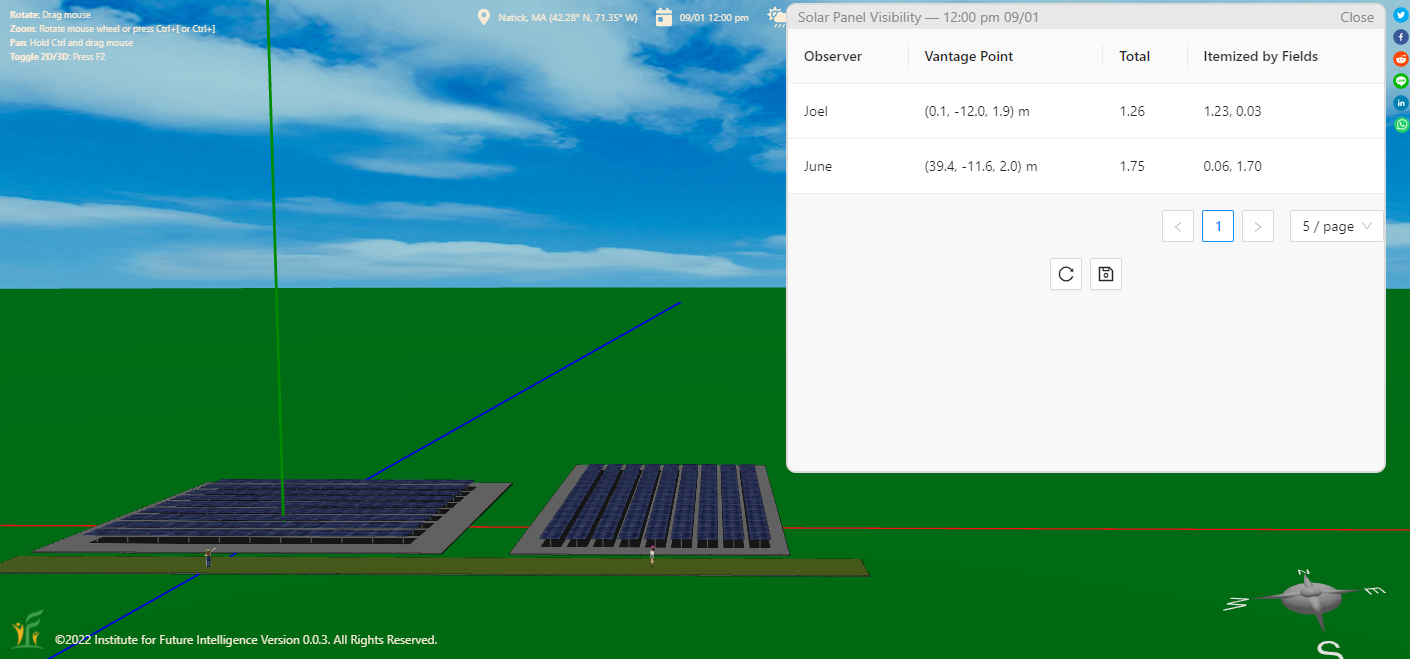Share on WhatsApp via sidebar icon
This screenshot has height=659, width=1410.
(x=1401, y=125)
